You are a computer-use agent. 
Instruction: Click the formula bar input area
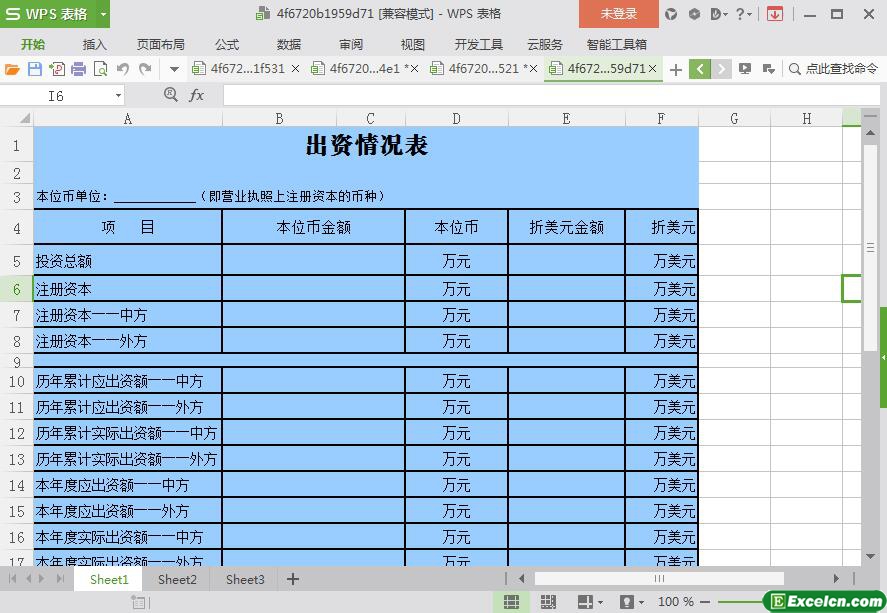[x=552, y=96]
